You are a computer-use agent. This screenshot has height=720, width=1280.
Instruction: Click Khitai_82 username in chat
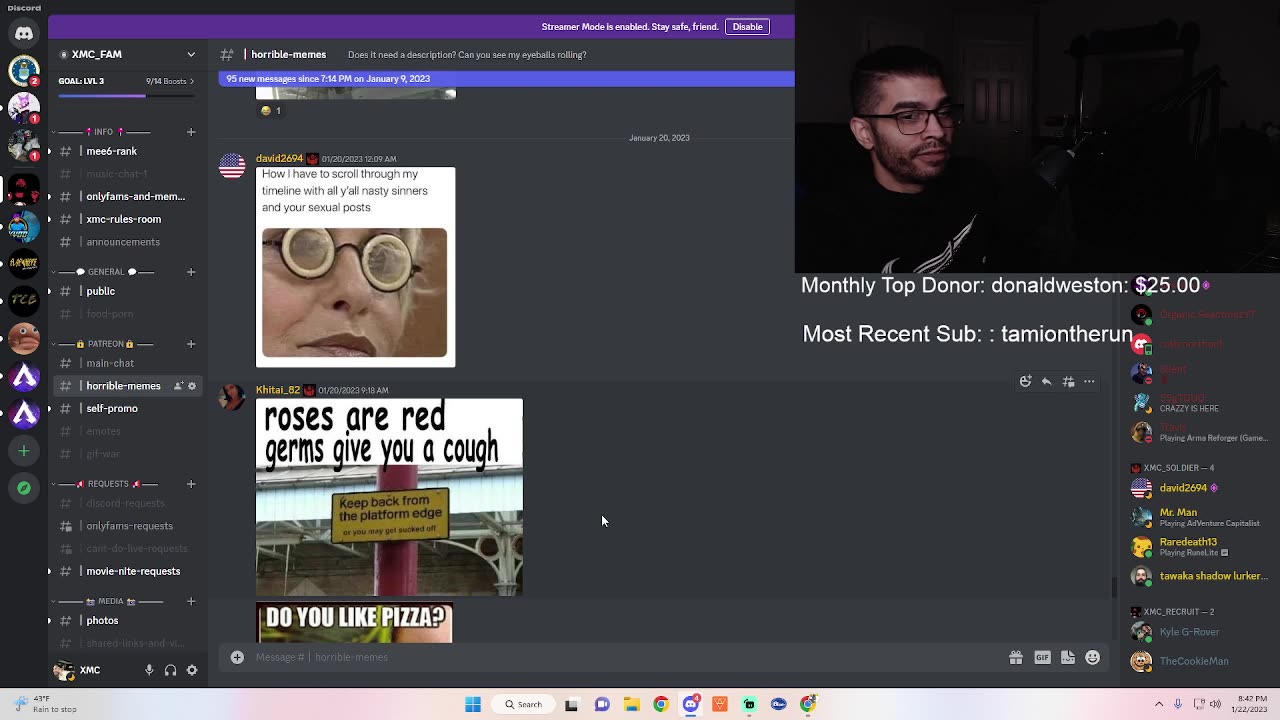point(278,390)
